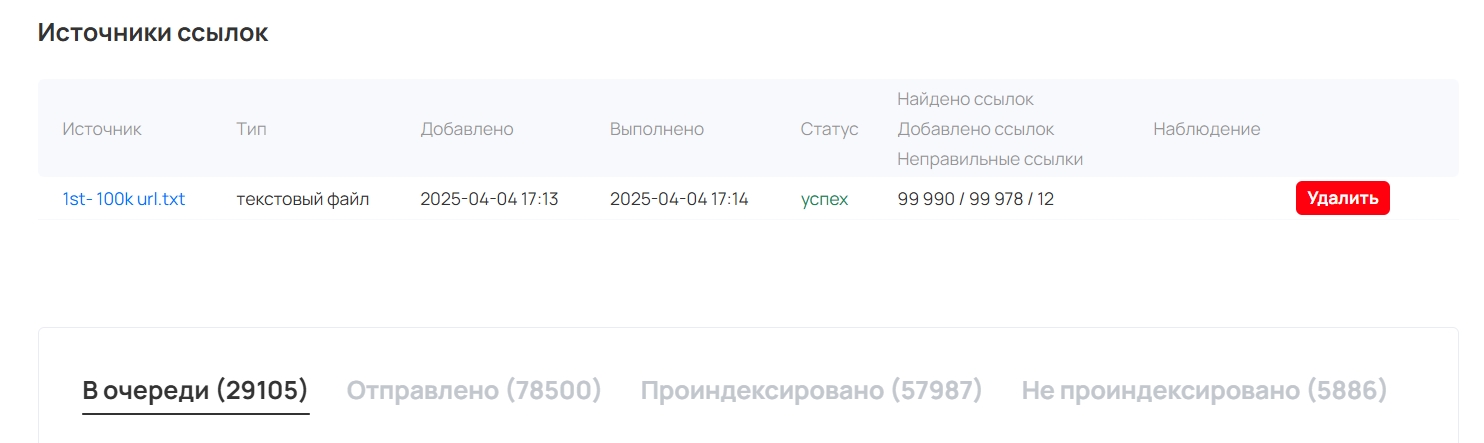Viewport: 1484px width, 443px height.
Task: Click the Выполнено column header
Action: coord(657,129)
